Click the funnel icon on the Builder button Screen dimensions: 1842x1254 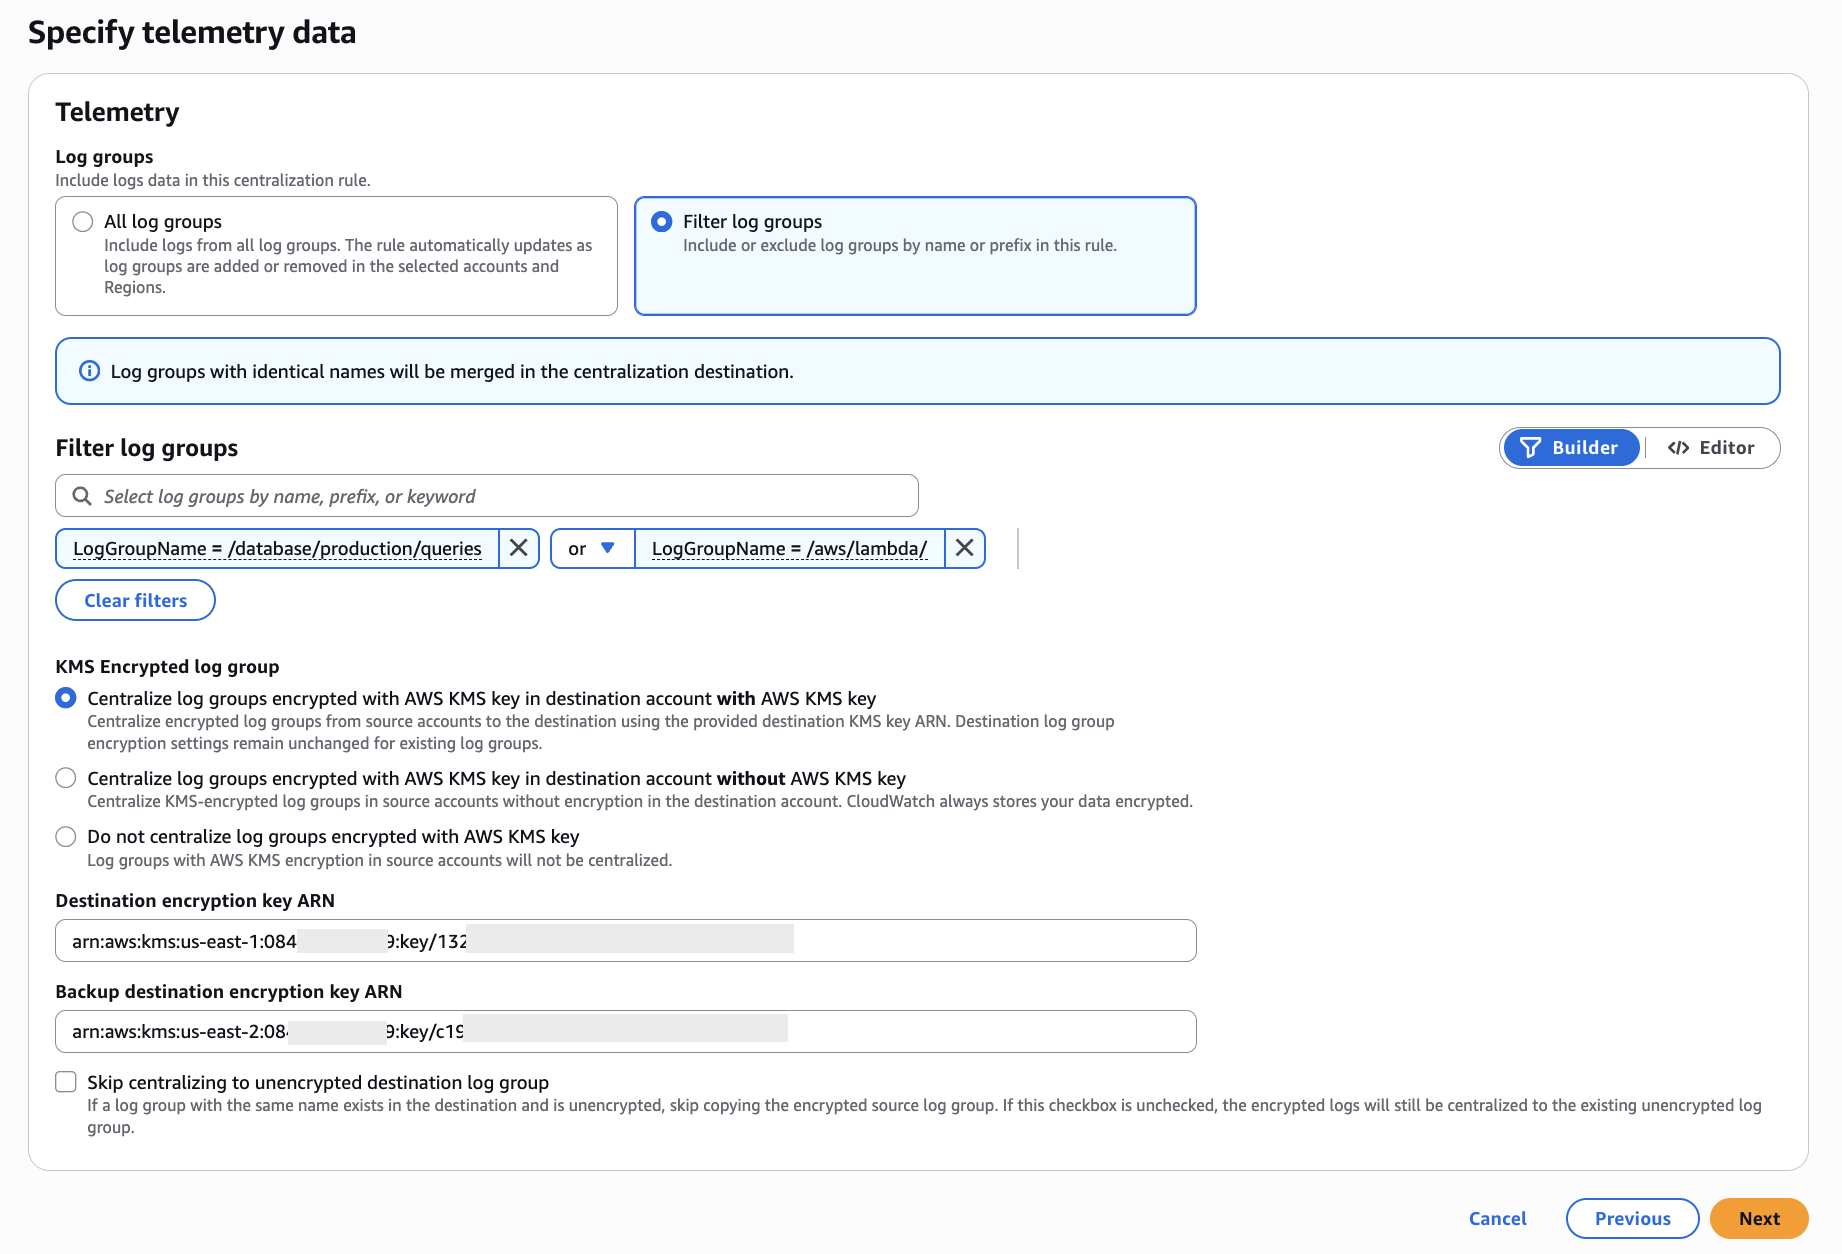[x=1532, y=447]
